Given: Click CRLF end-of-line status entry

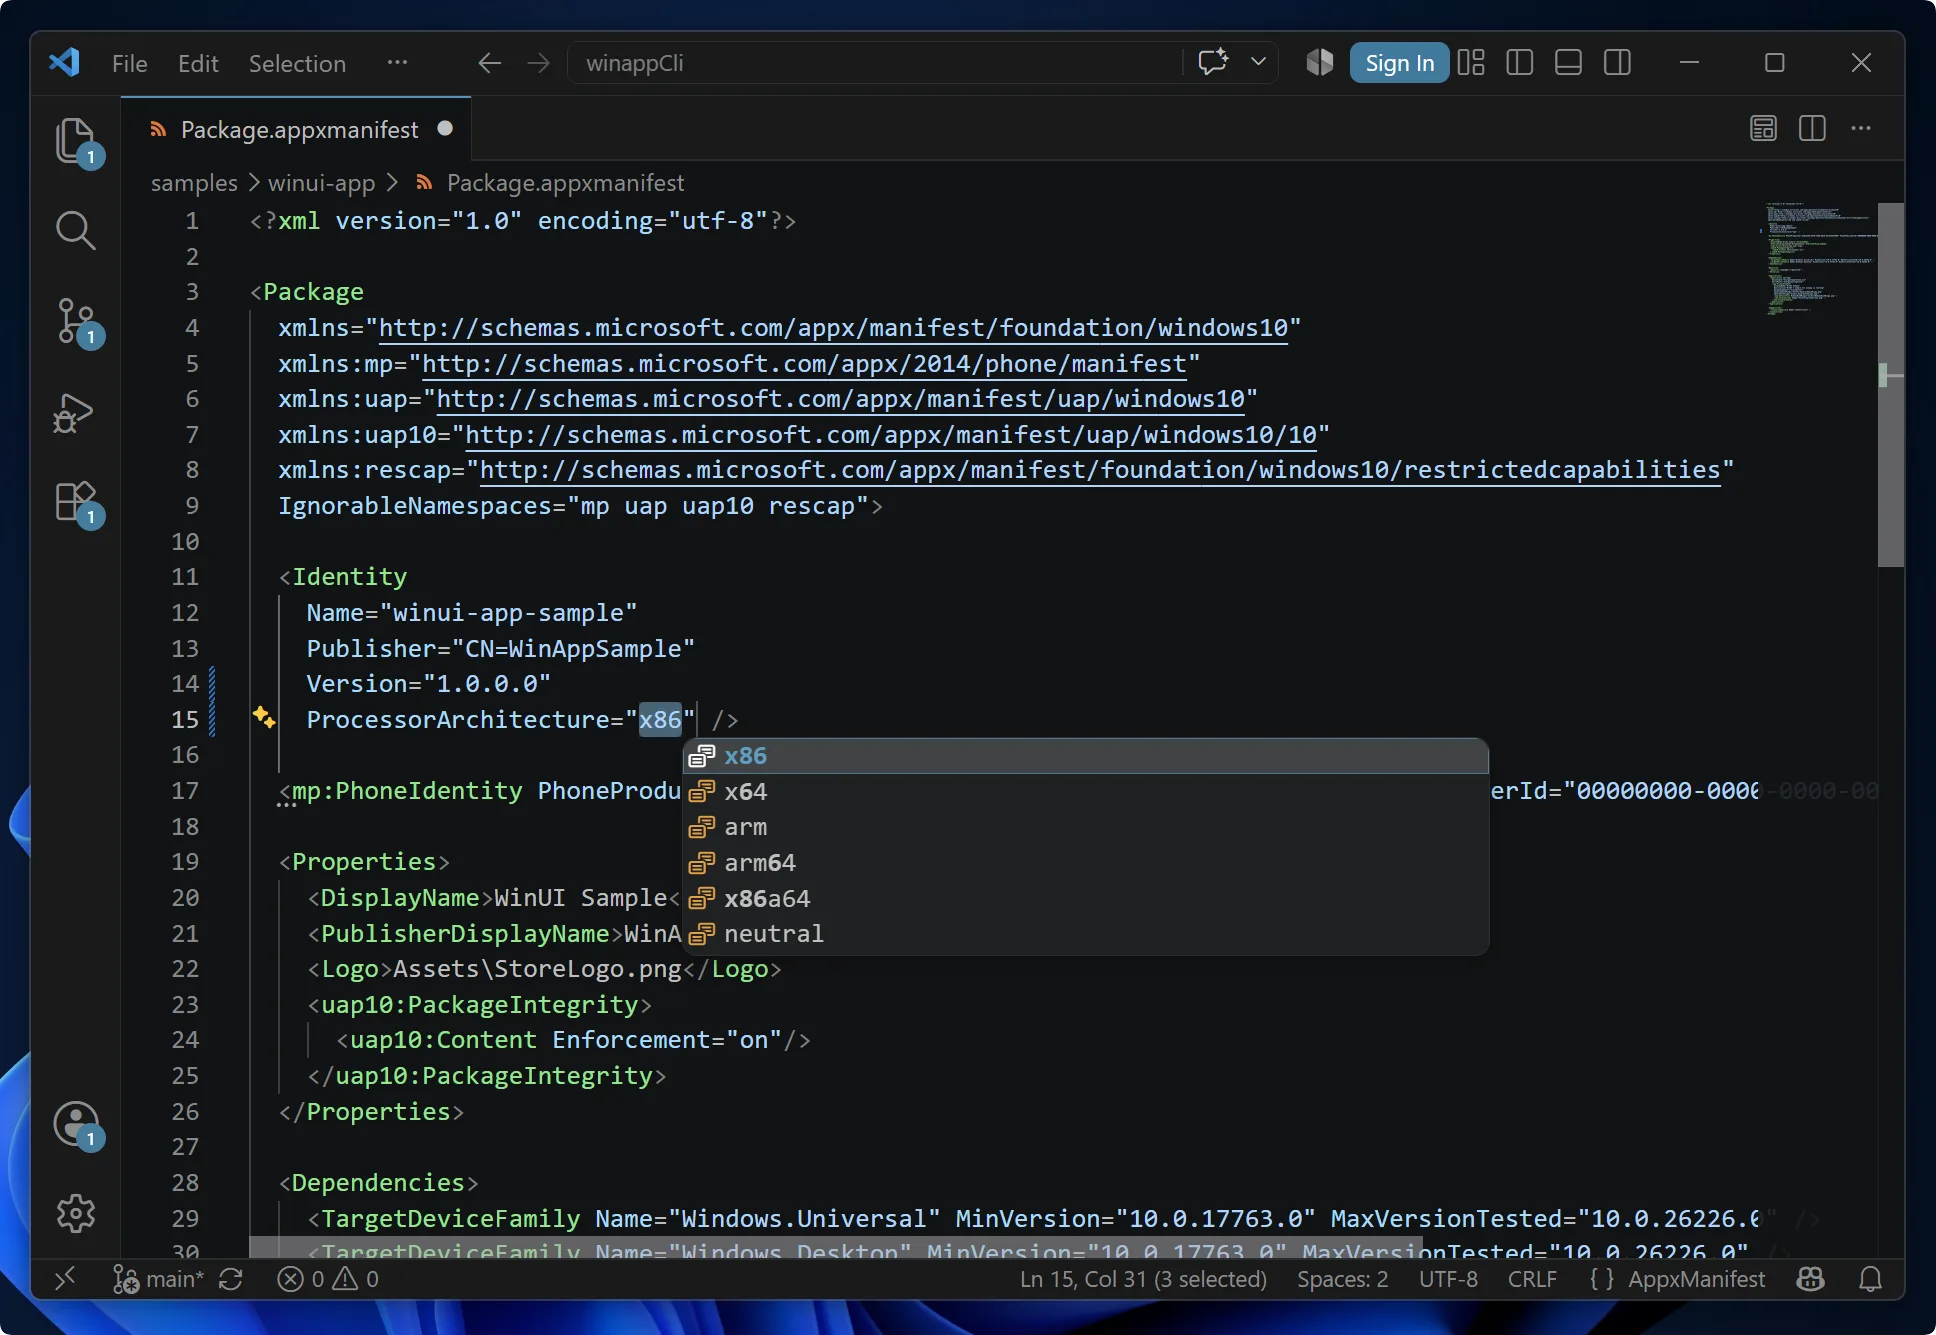Looking at the screenshot, I should tap(1532, 1279).
